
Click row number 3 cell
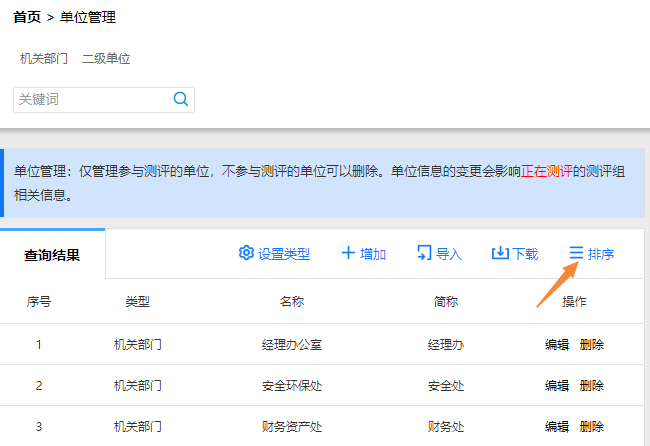[x=39, y=427]
